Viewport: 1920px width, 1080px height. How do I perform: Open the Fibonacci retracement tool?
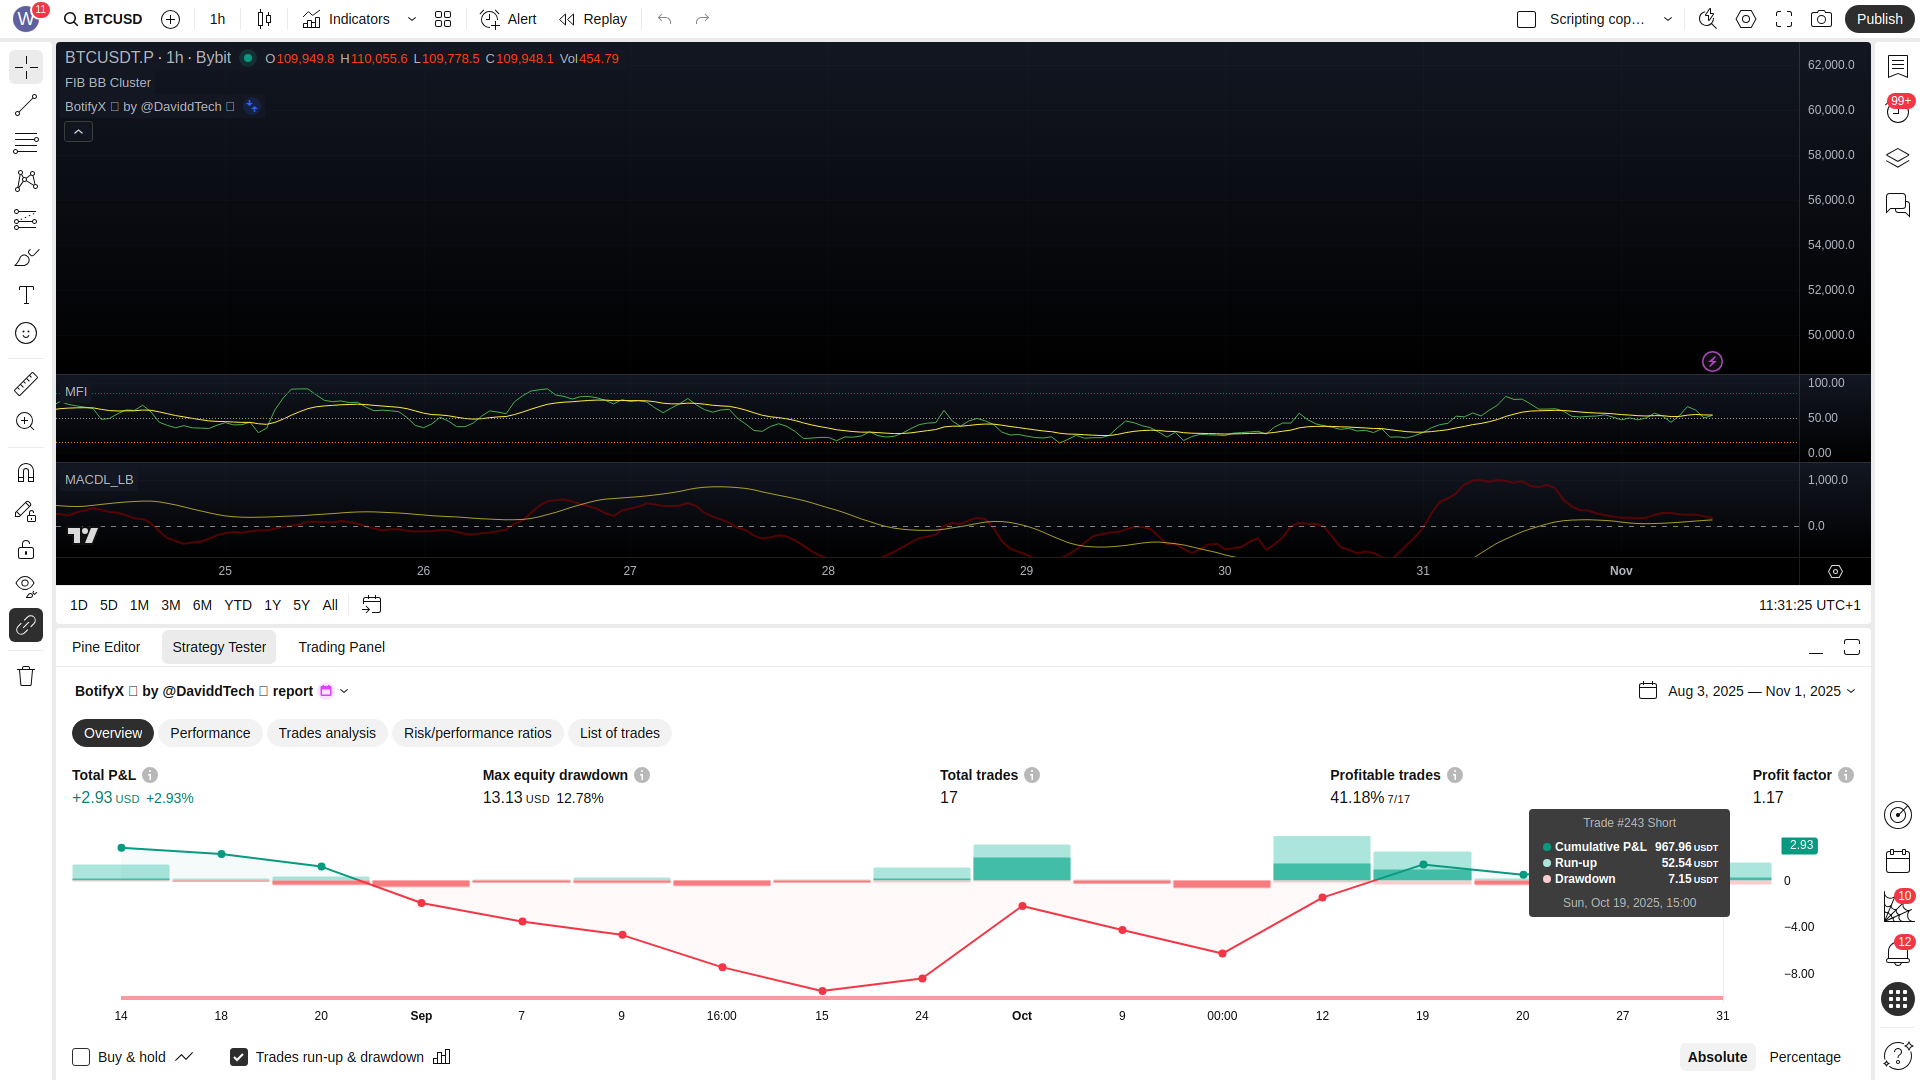(26, 143)
